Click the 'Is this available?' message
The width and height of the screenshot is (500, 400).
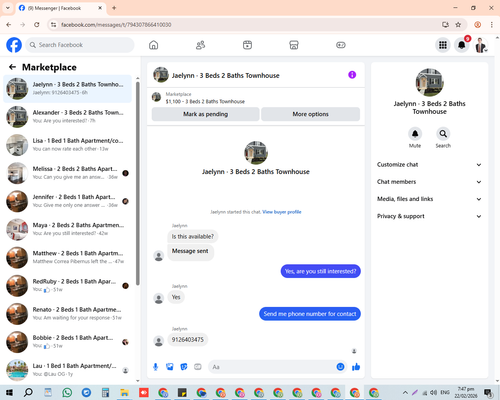pos(193,236)
